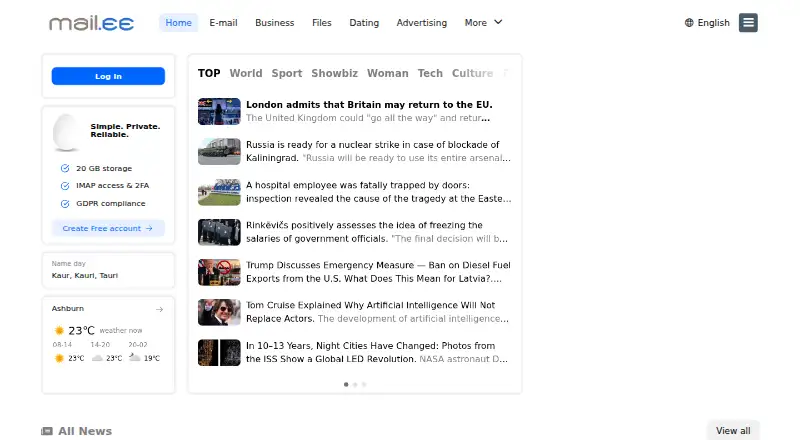
Task: Click the All News heading
Action: pos(85,431)
